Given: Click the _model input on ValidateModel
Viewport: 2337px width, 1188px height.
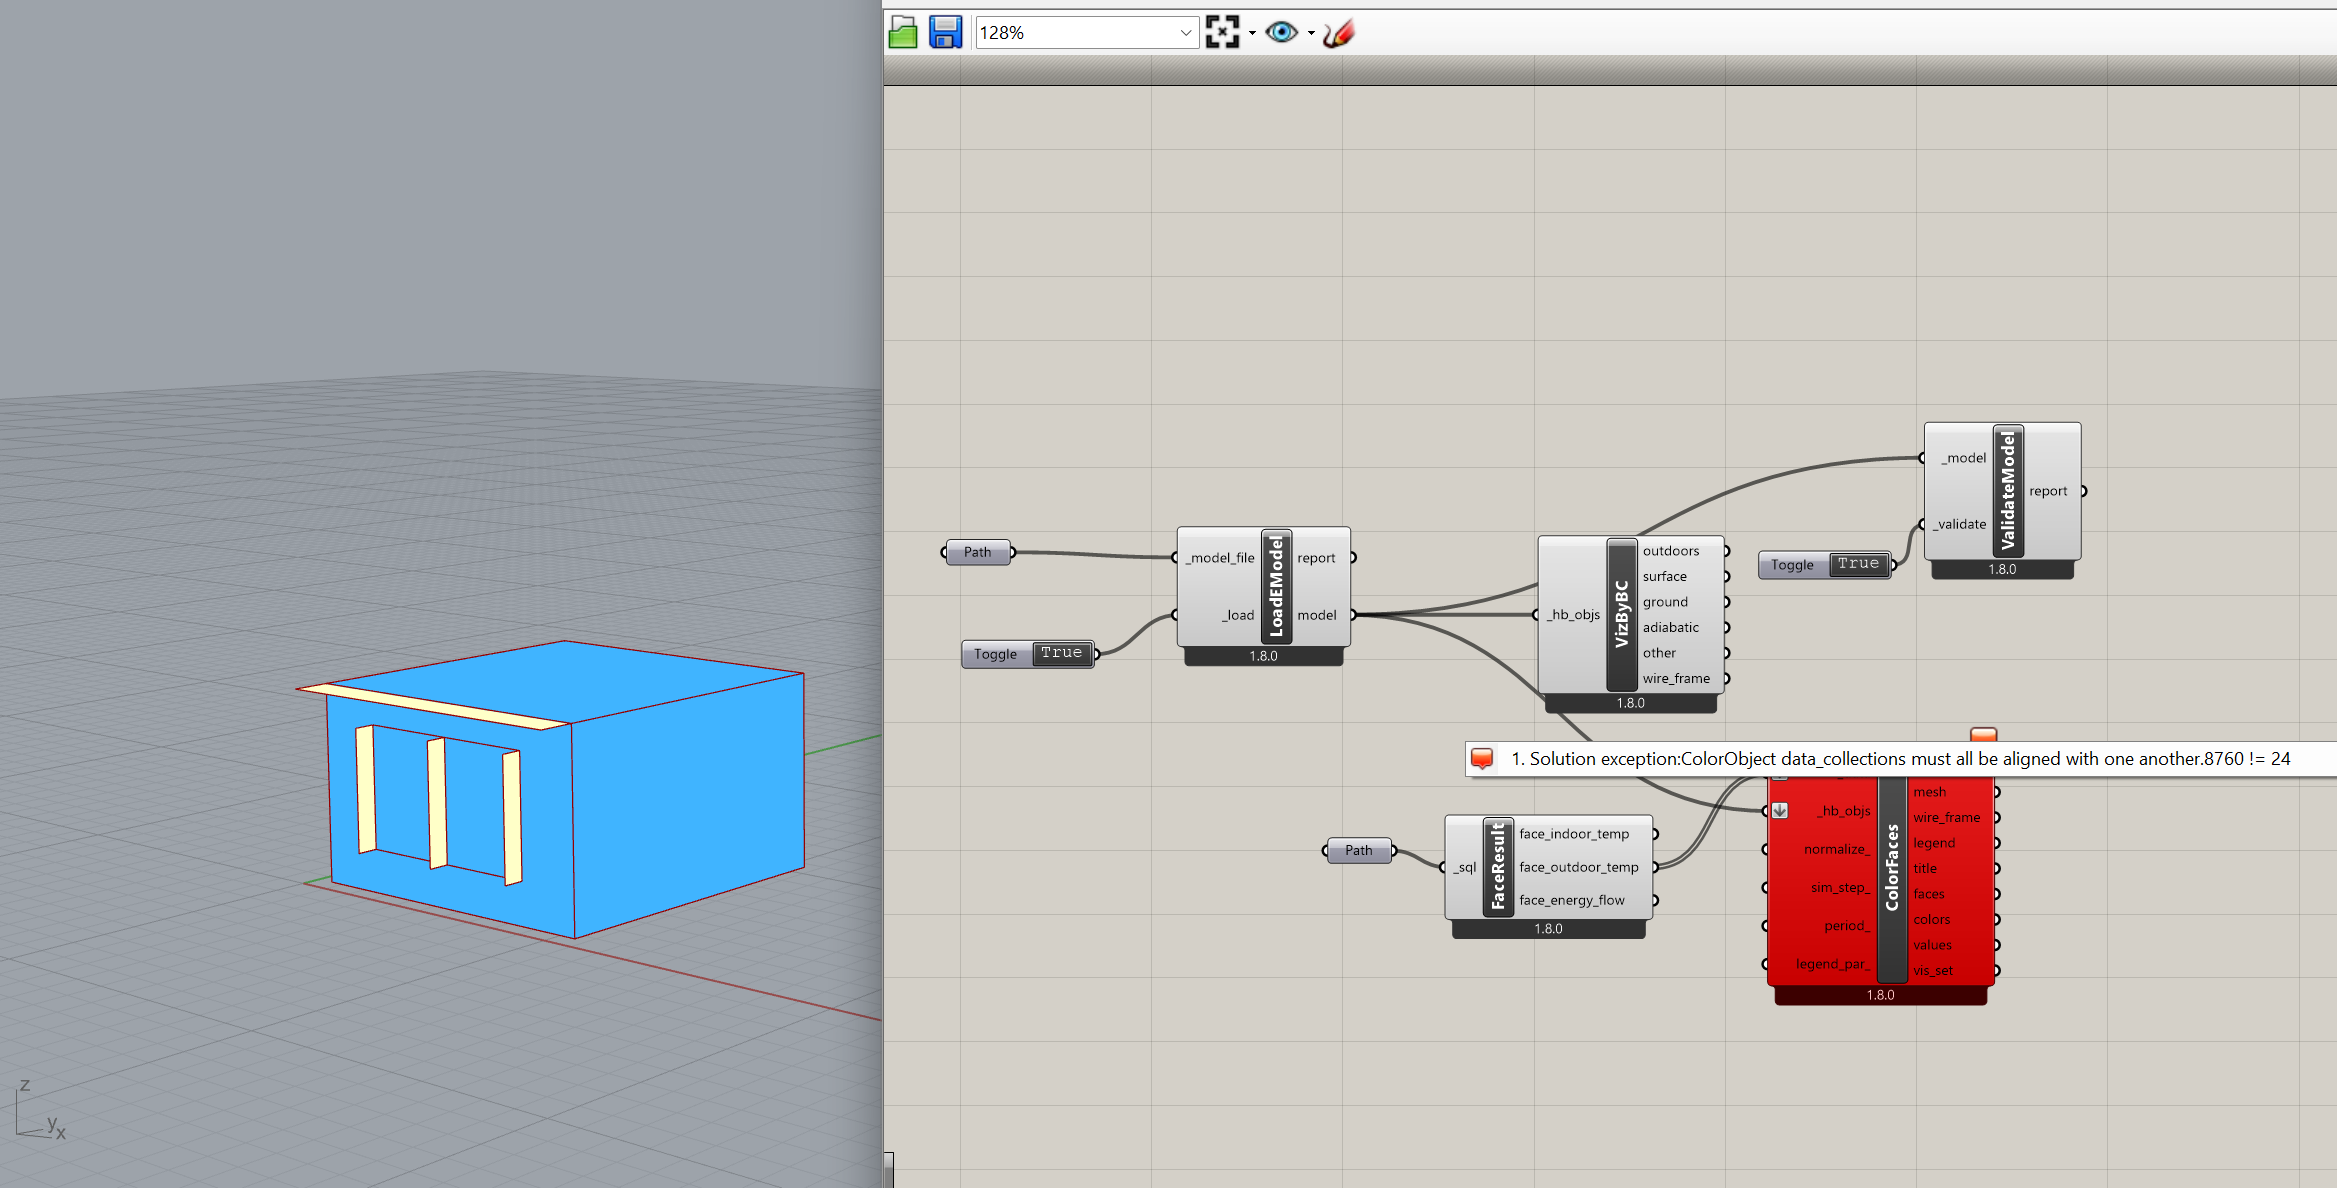Looking at the screenshot, I should pos(1964,458).
